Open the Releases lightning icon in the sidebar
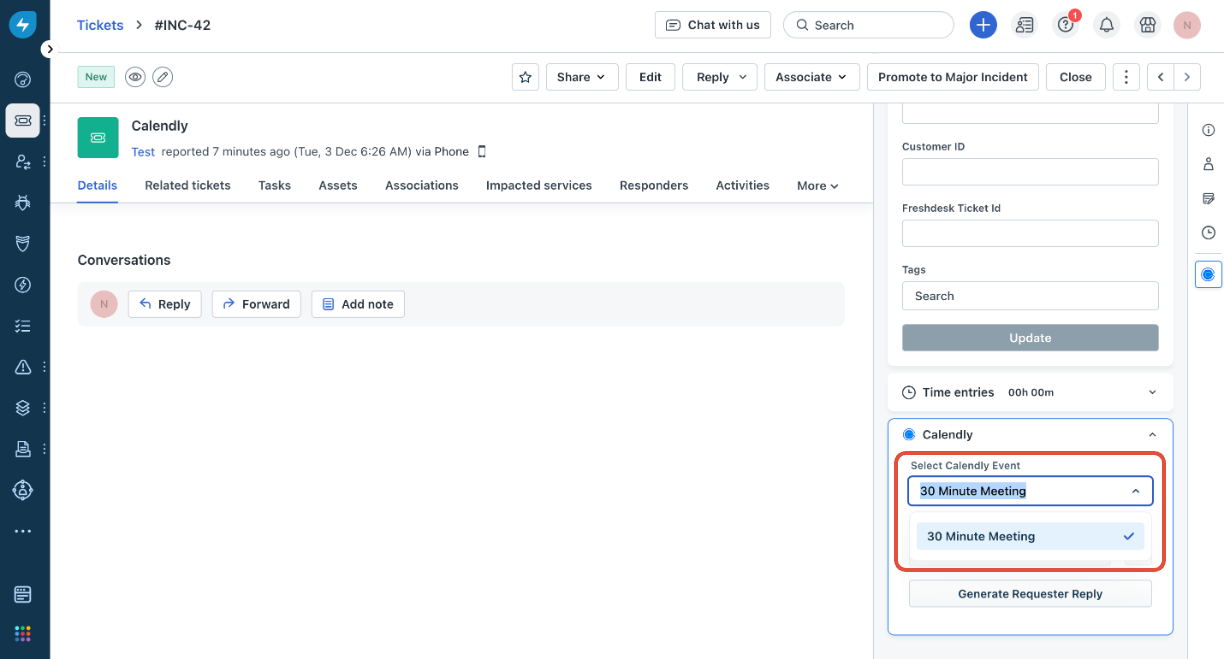Viewport: 1224px width, 659px height. point(23,285)
